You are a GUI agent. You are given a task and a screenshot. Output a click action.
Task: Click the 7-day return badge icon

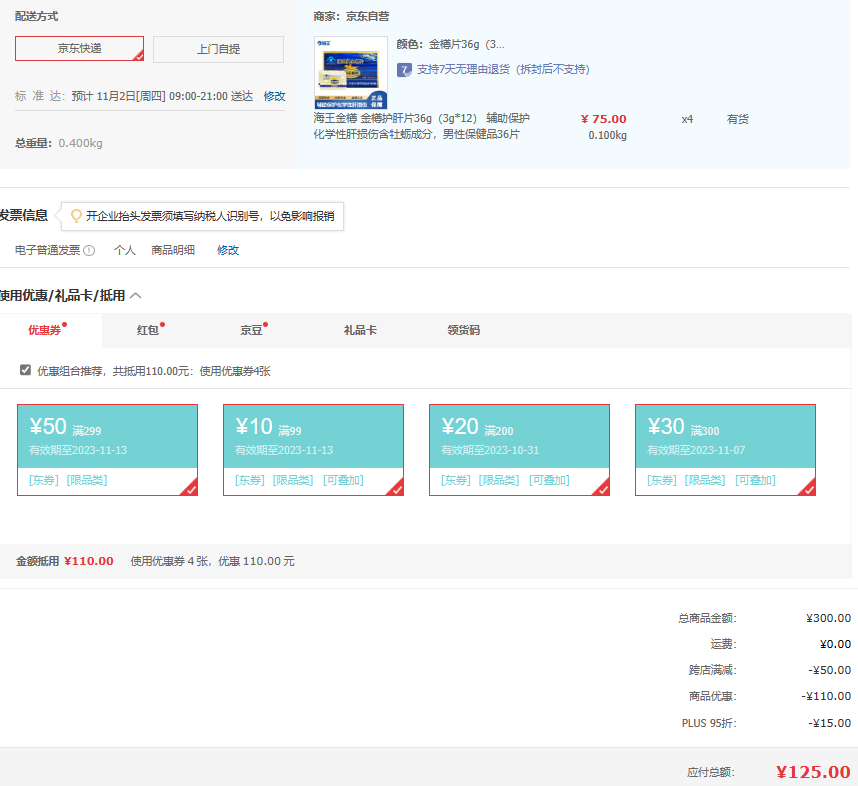coord(404,70)
